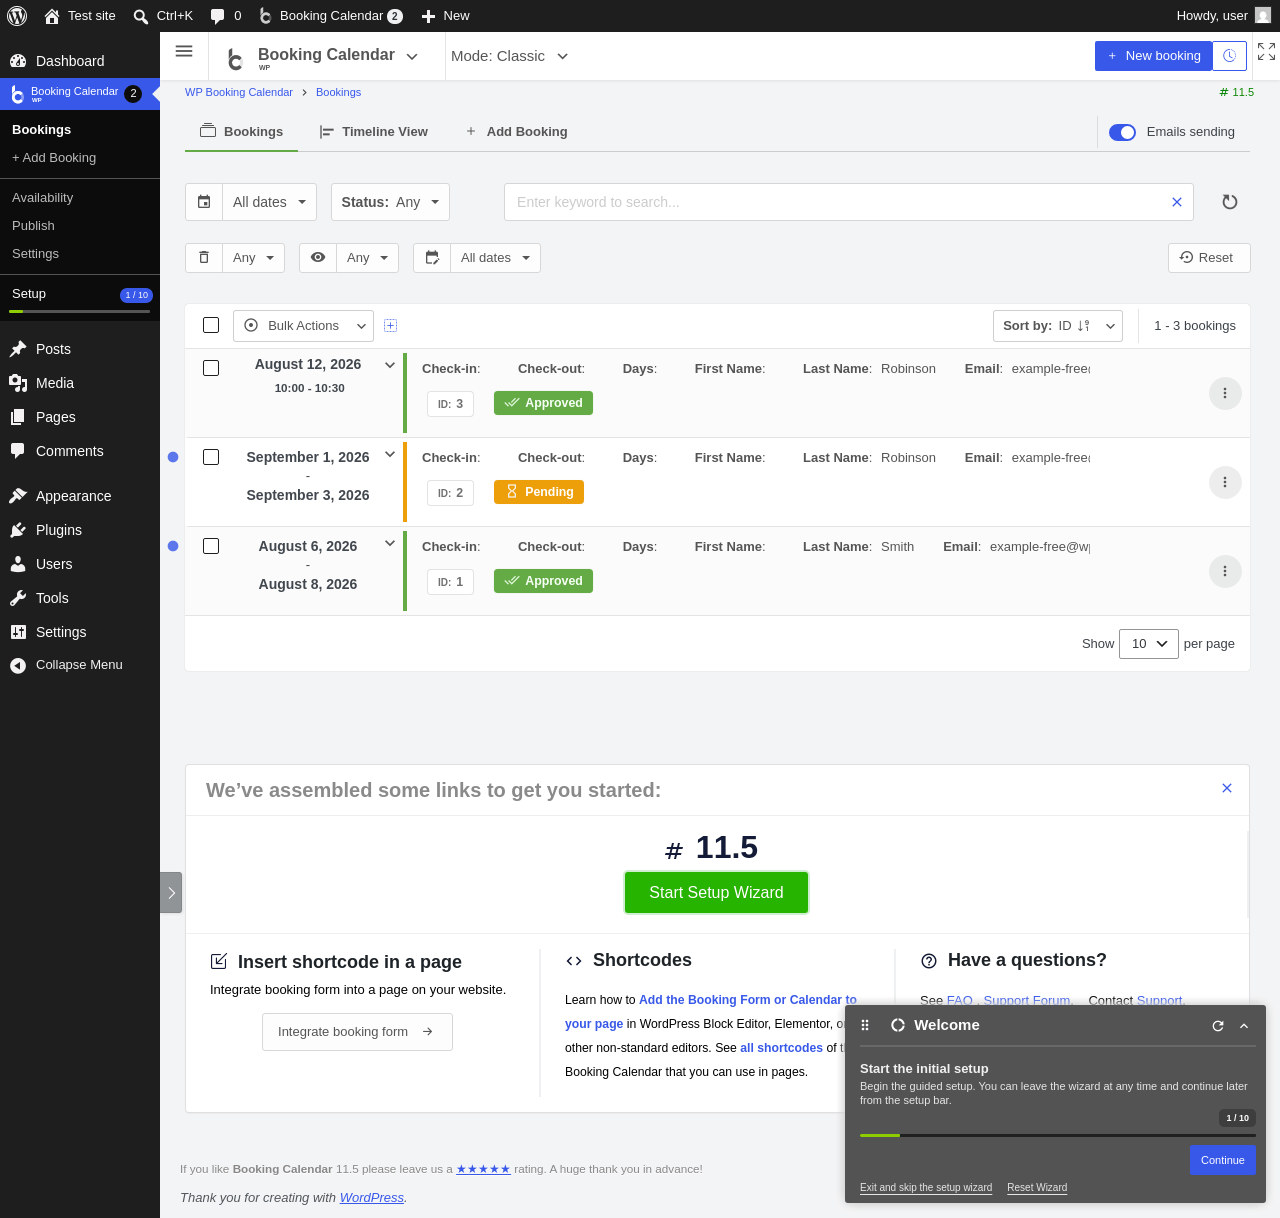Start the Setup Wizard

[x=716, y=892]
